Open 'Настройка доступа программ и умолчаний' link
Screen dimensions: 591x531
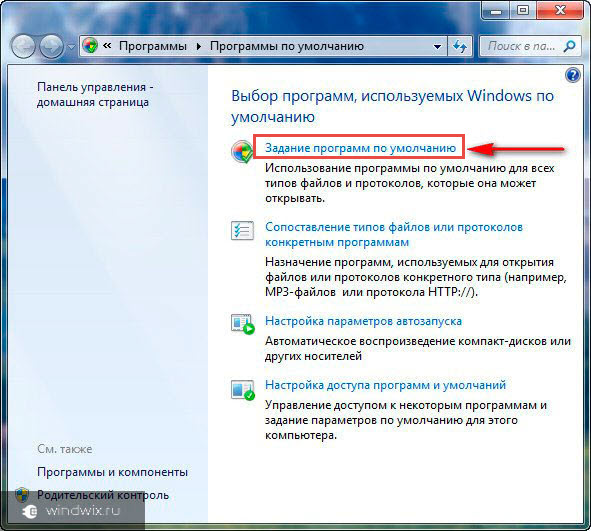(385, 385)
